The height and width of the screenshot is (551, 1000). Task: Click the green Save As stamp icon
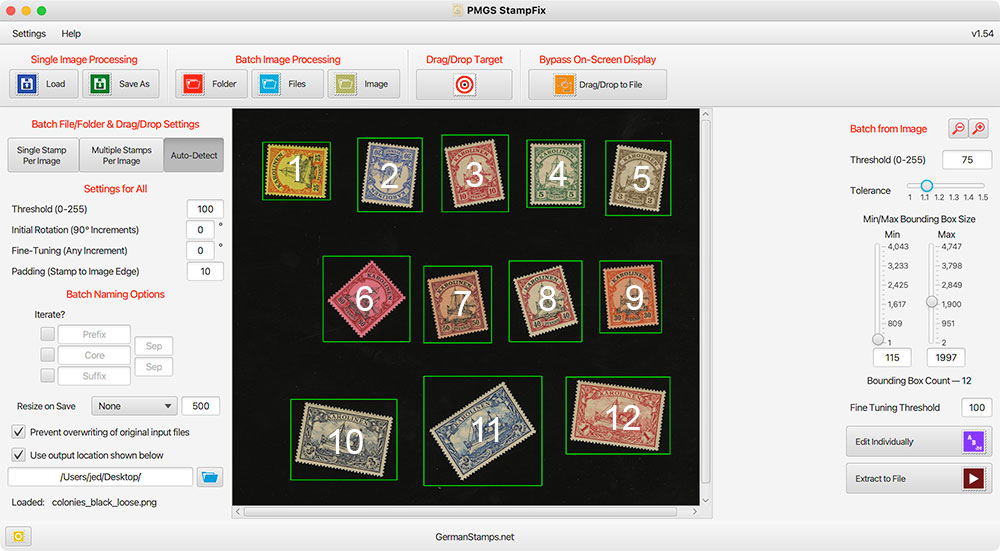tap(100, 84)
